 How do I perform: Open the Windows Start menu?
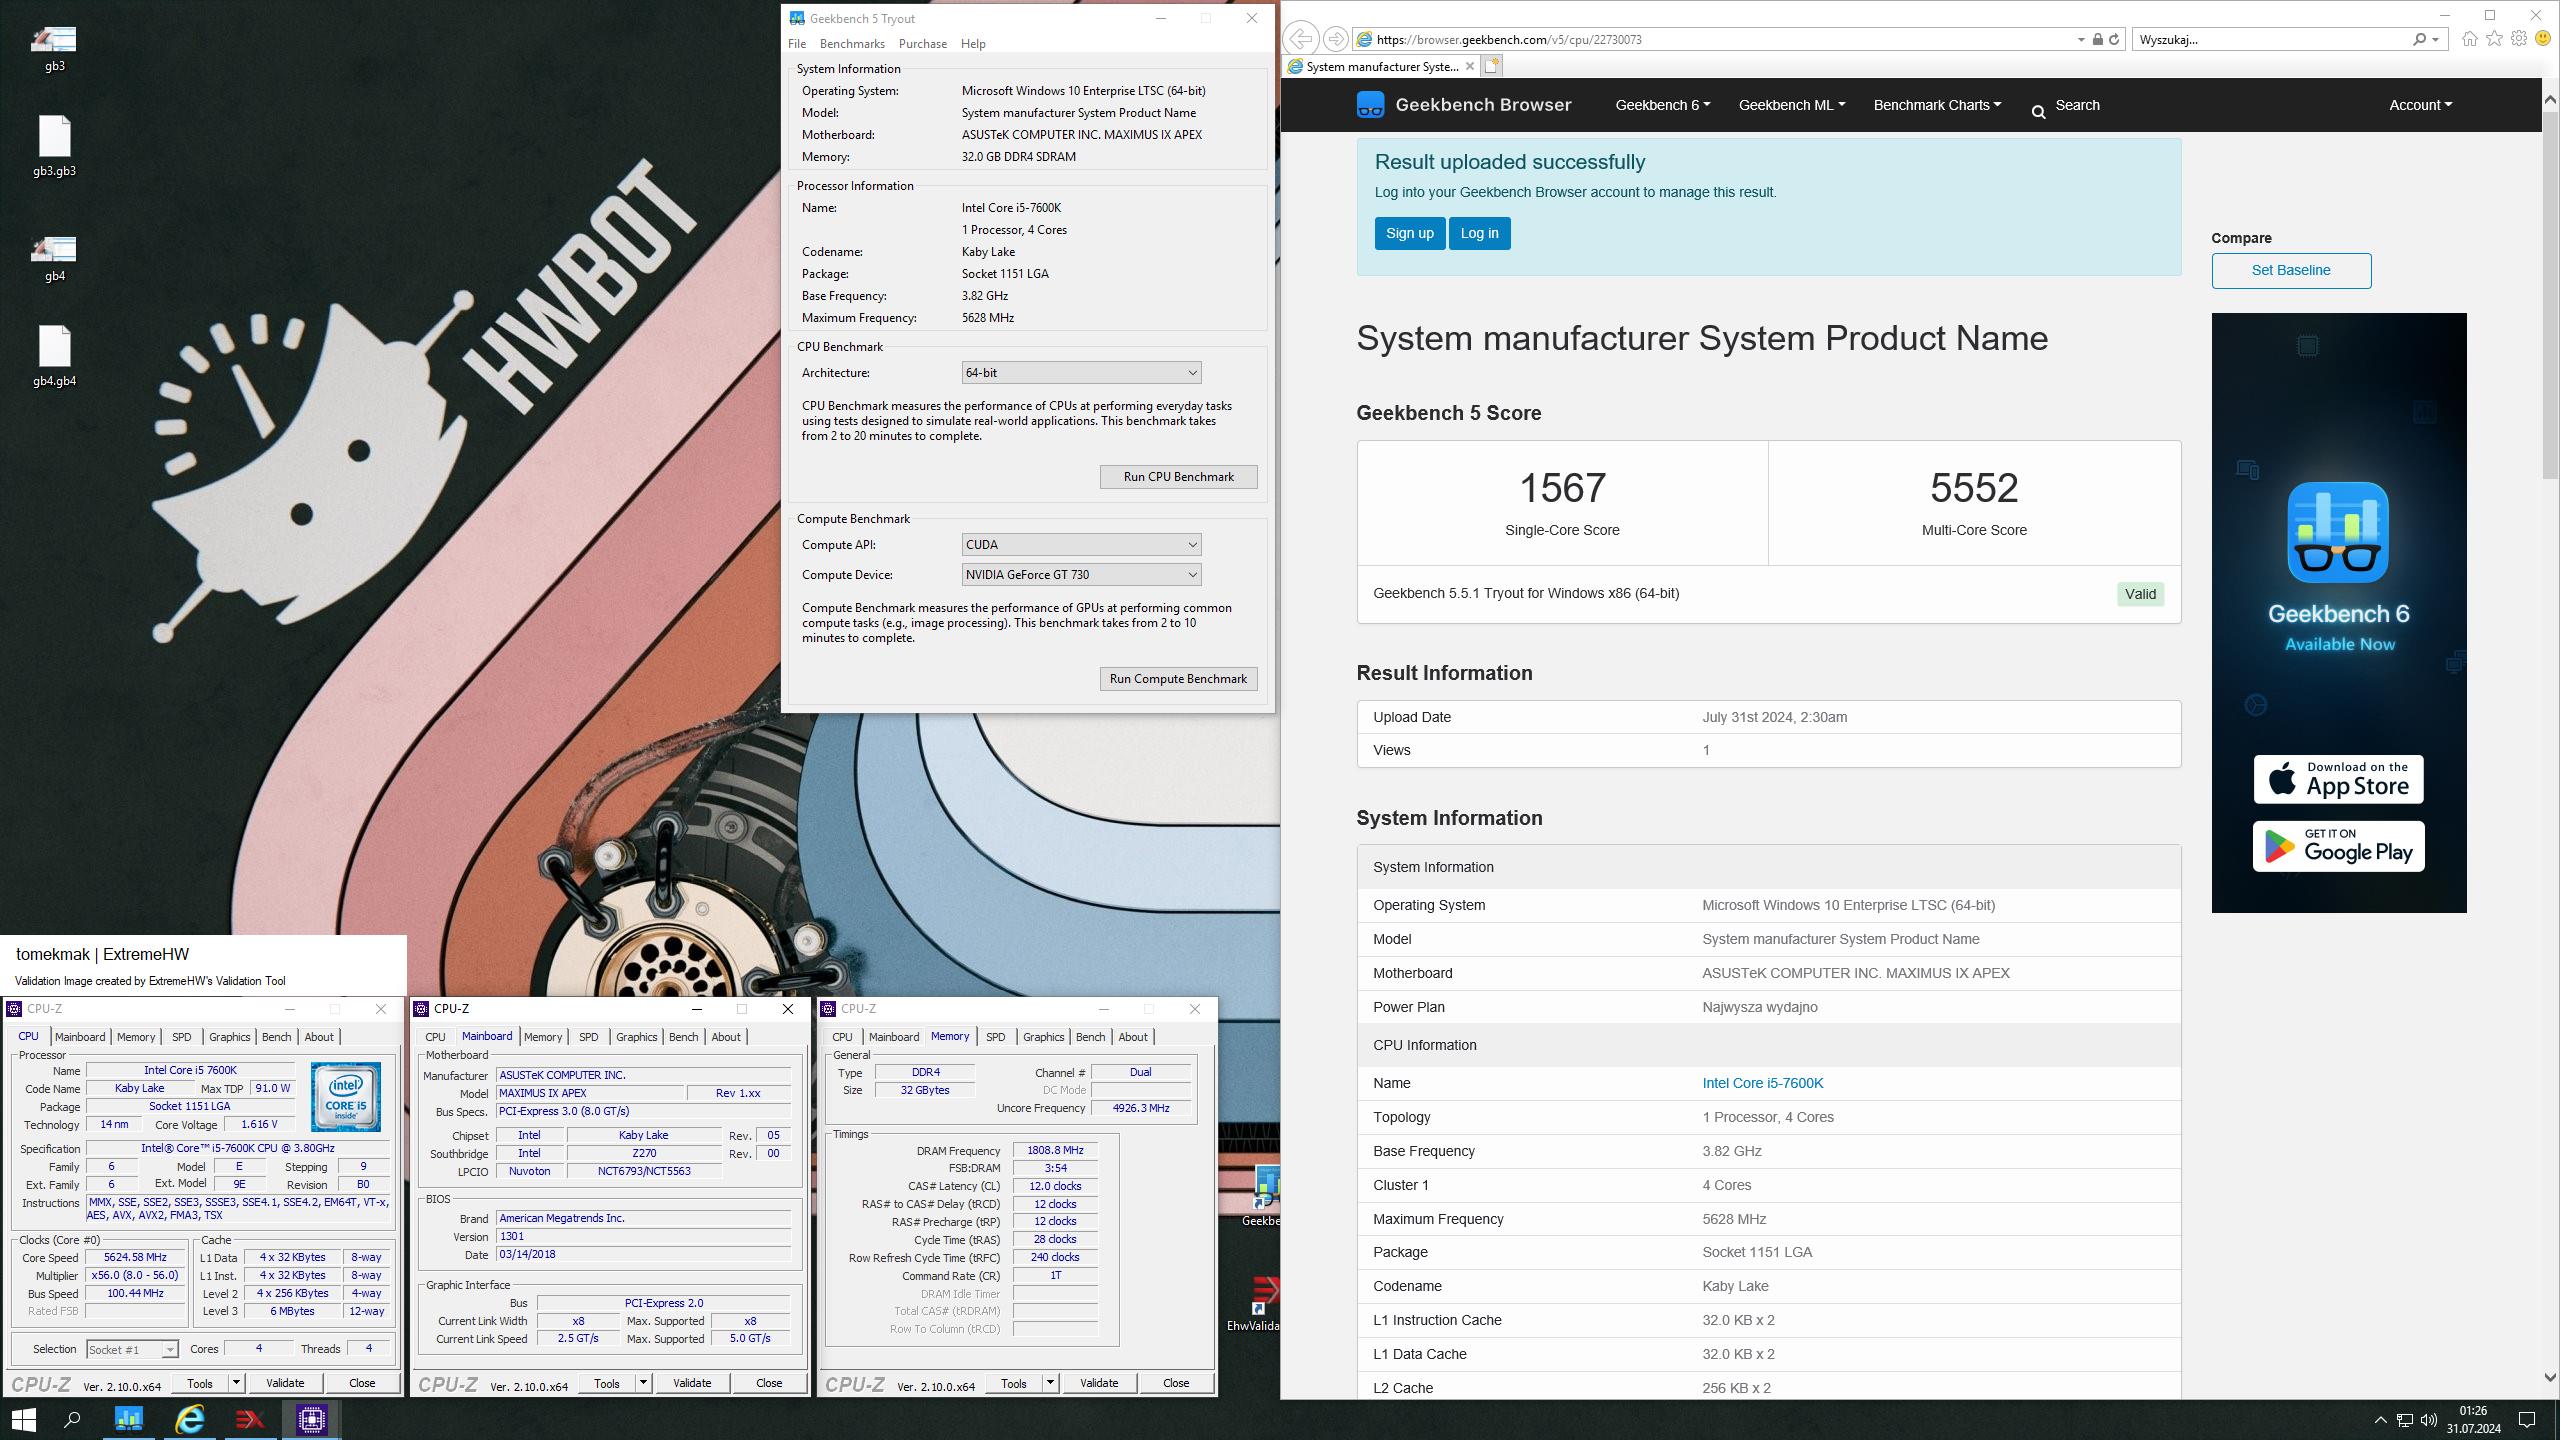[x=23, y=1419]
